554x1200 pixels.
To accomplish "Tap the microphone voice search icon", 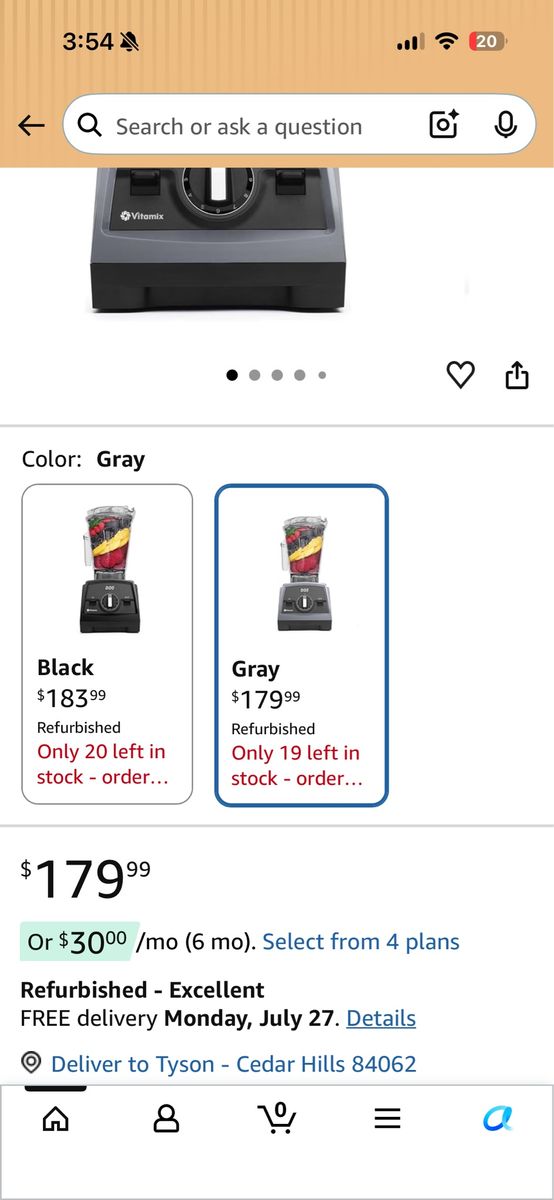I will 506,125.
